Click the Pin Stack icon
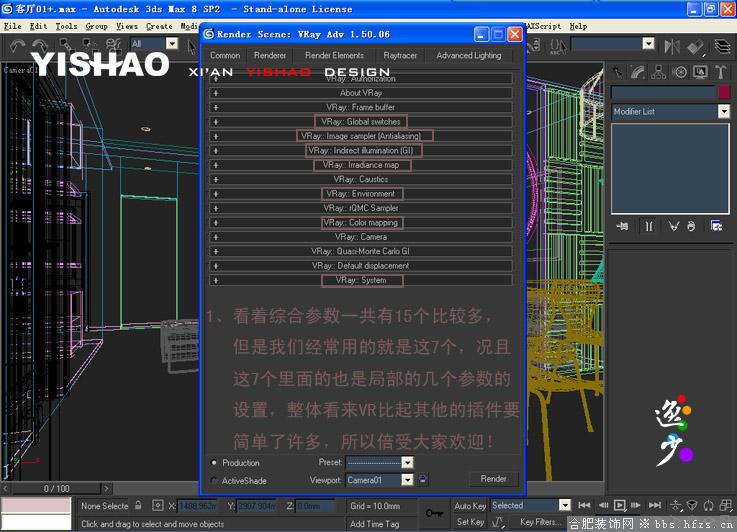Viewport: 737px width, 532px height. [622, 227]
